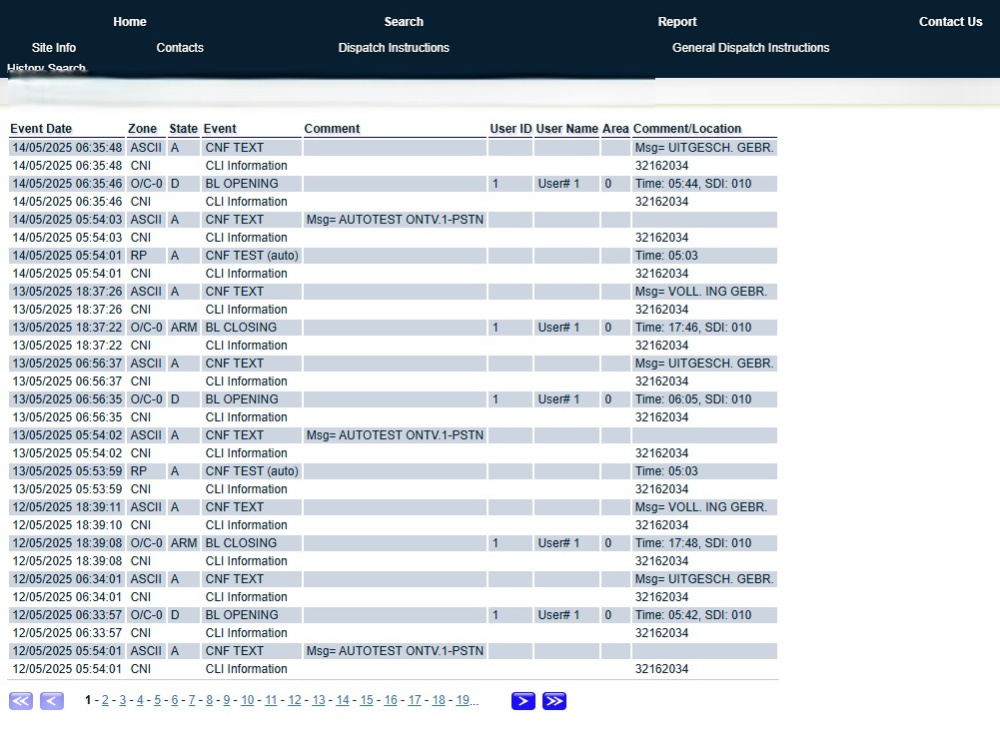
Task: Click 'Msg= UITGESCH. GEBR.' on 12/05/2025 row
Action: [x=704, y=579]
